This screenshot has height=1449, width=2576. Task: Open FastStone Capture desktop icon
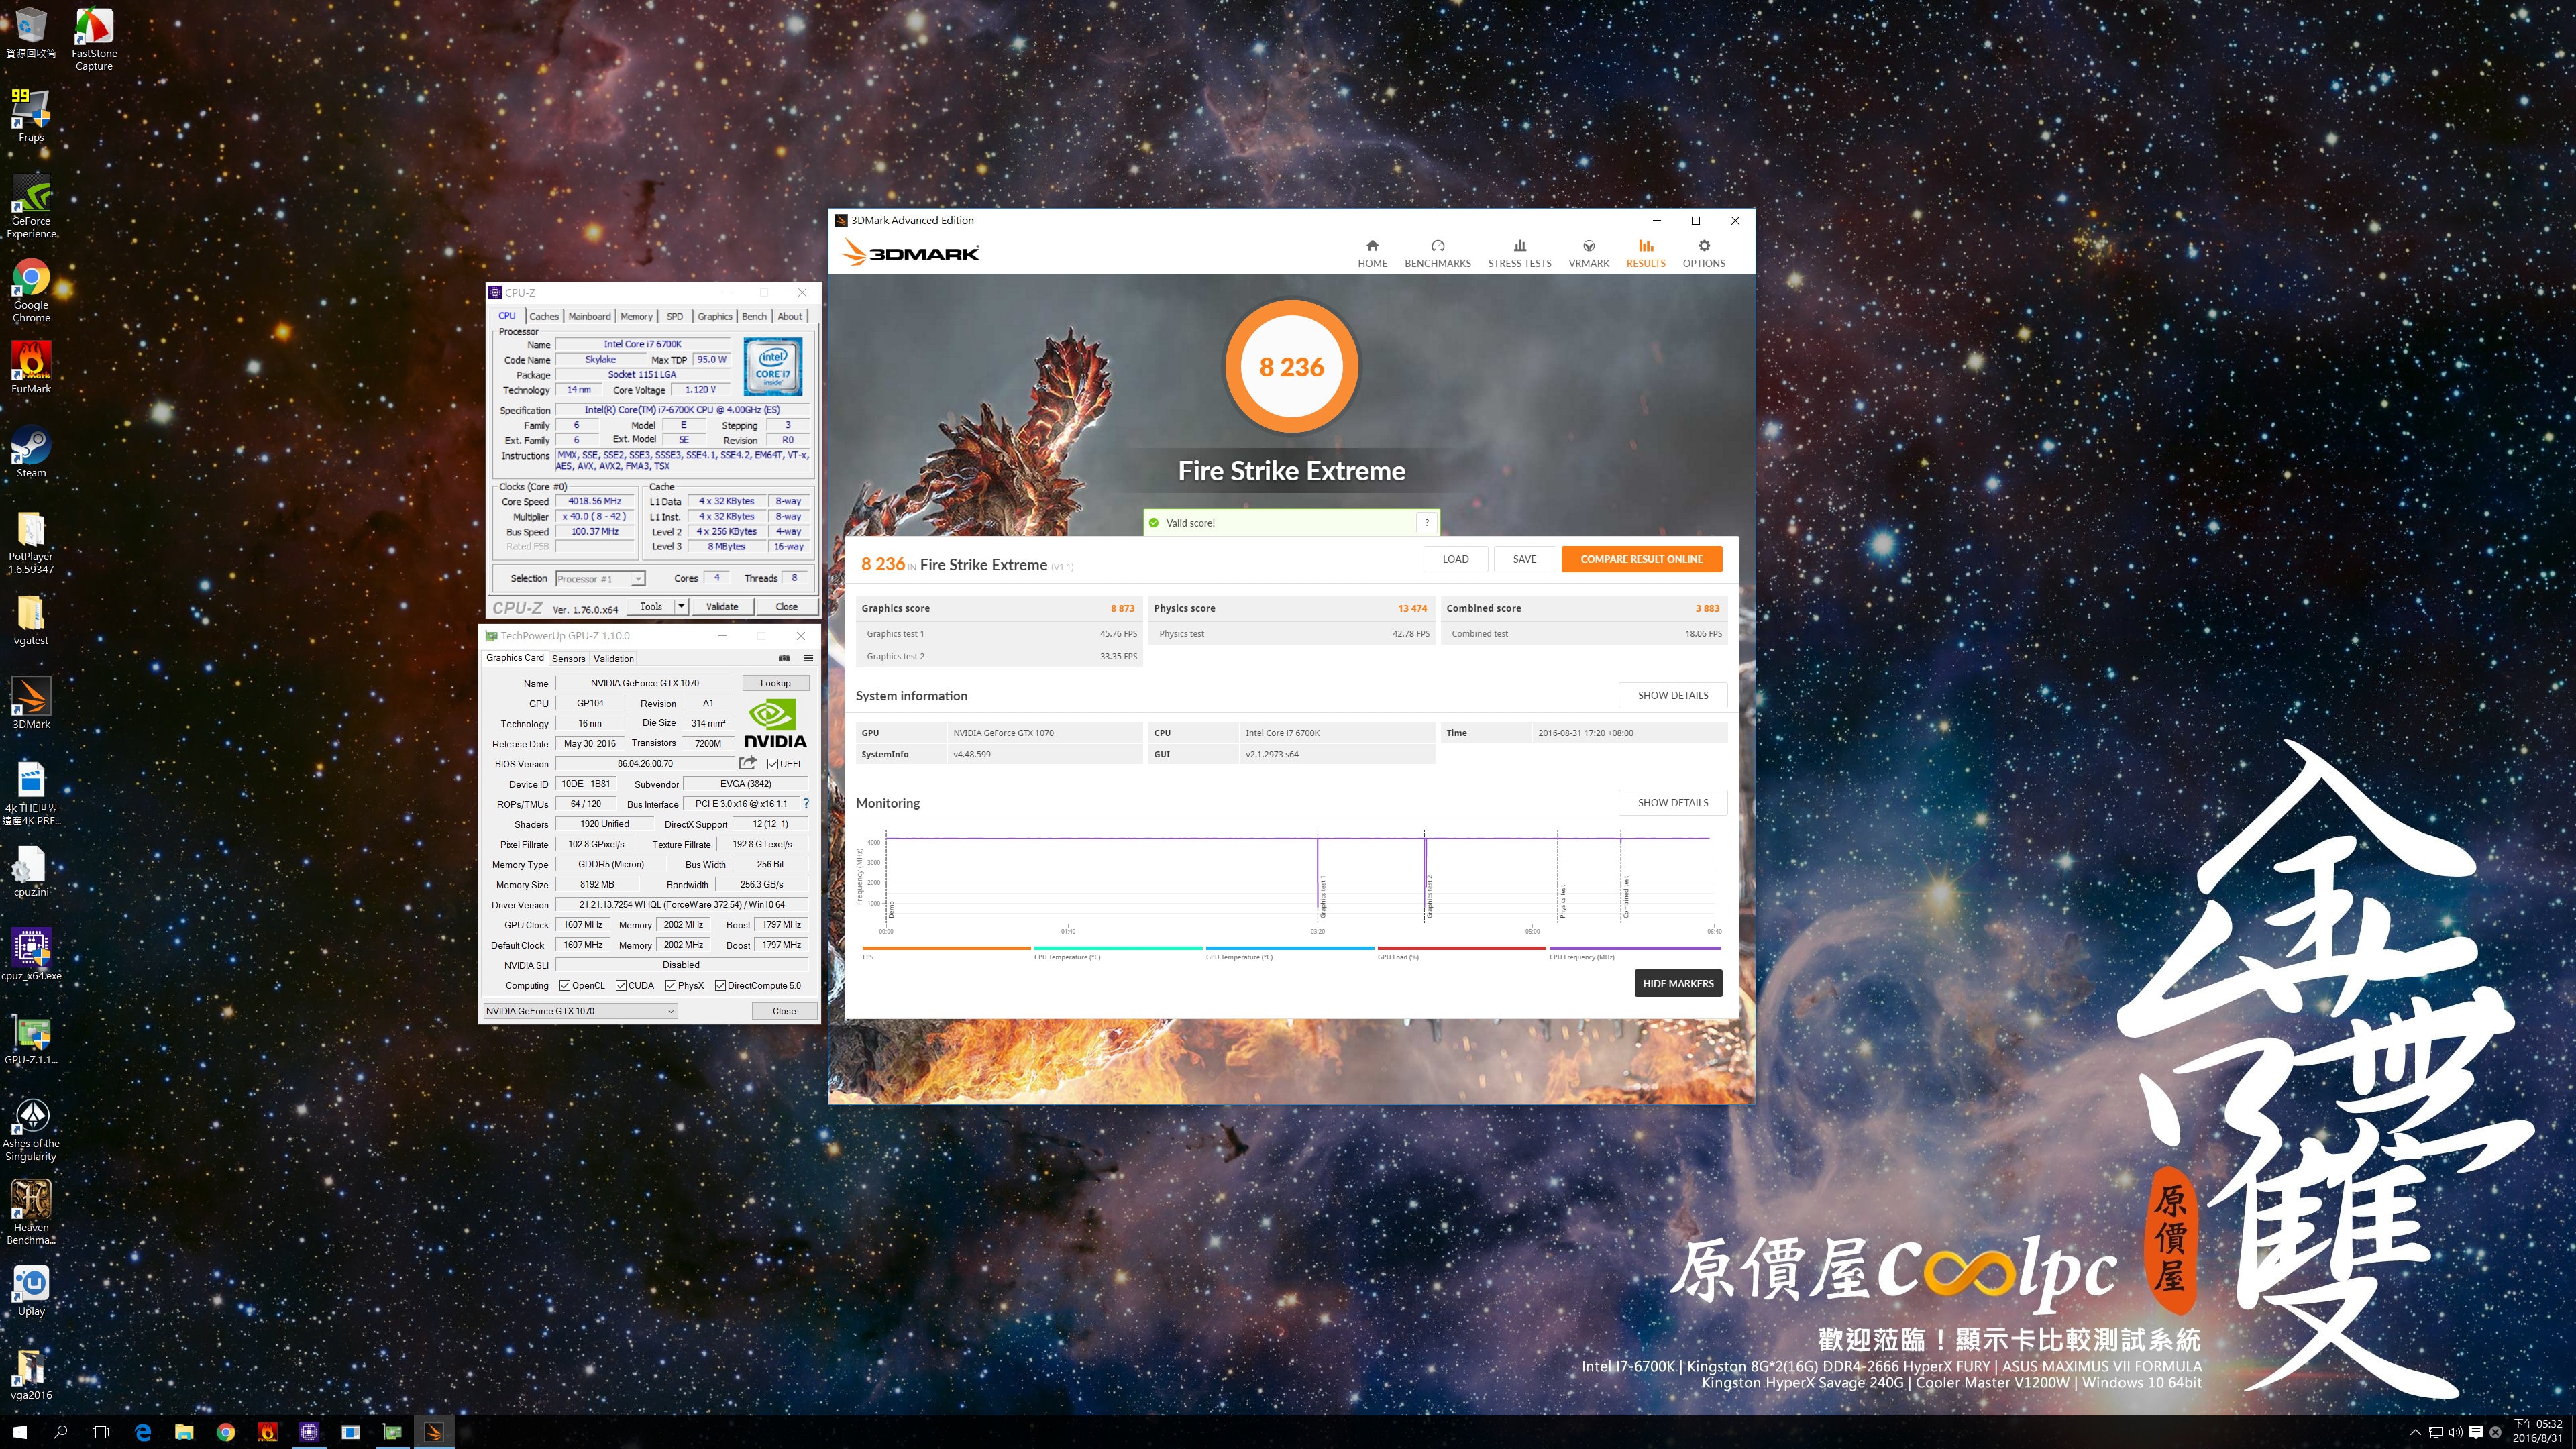pyautogui.click(x=94, y=38)
